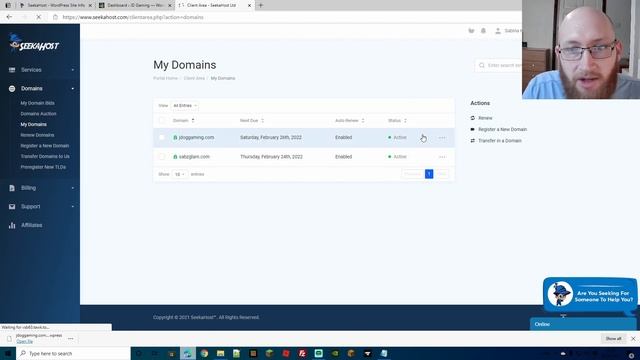Tick the select-all checkbox in table header

(x=162, y=120)
